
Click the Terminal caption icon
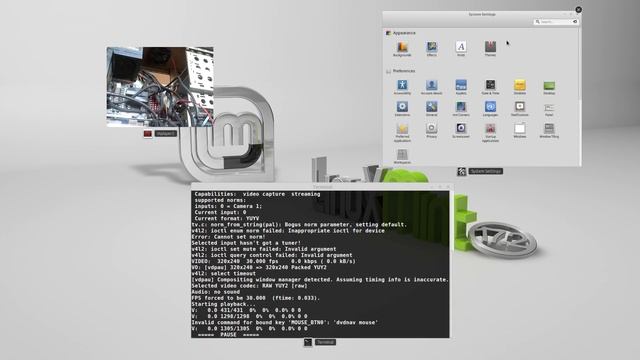click(308, 342)
